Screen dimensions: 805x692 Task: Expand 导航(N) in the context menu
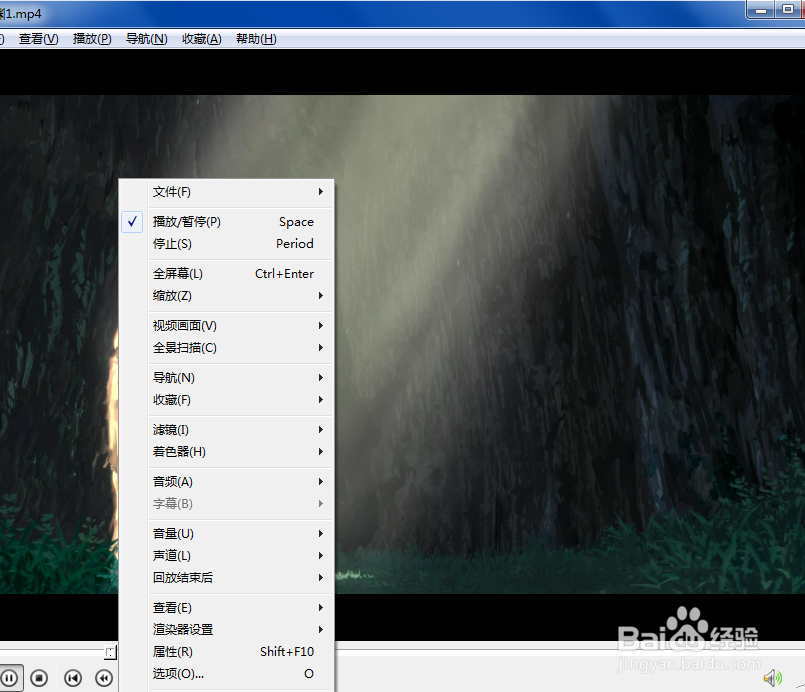[x=226, y=378]
